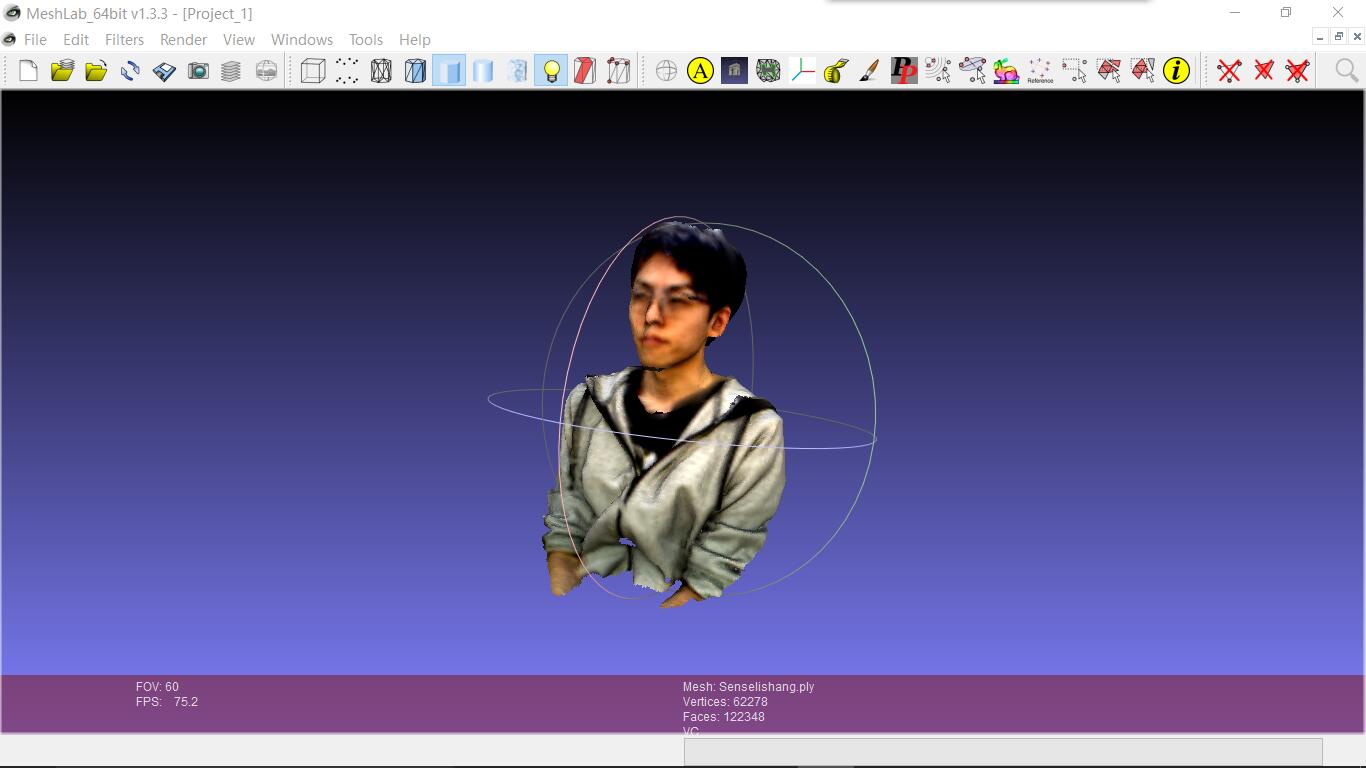
Task: Click the 'Faces: 122348' text
Action: pos(723,717)
